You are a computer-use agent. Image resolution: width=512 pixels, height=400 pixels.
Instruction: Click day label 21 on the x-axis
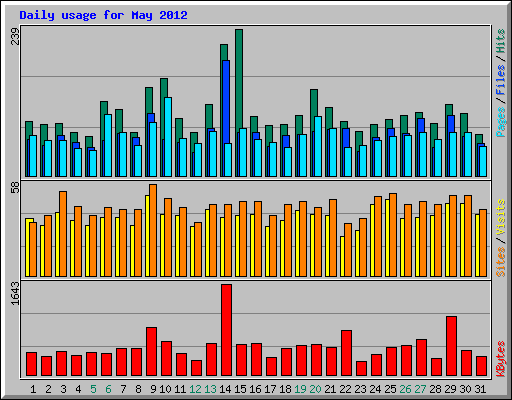point(330,389)
